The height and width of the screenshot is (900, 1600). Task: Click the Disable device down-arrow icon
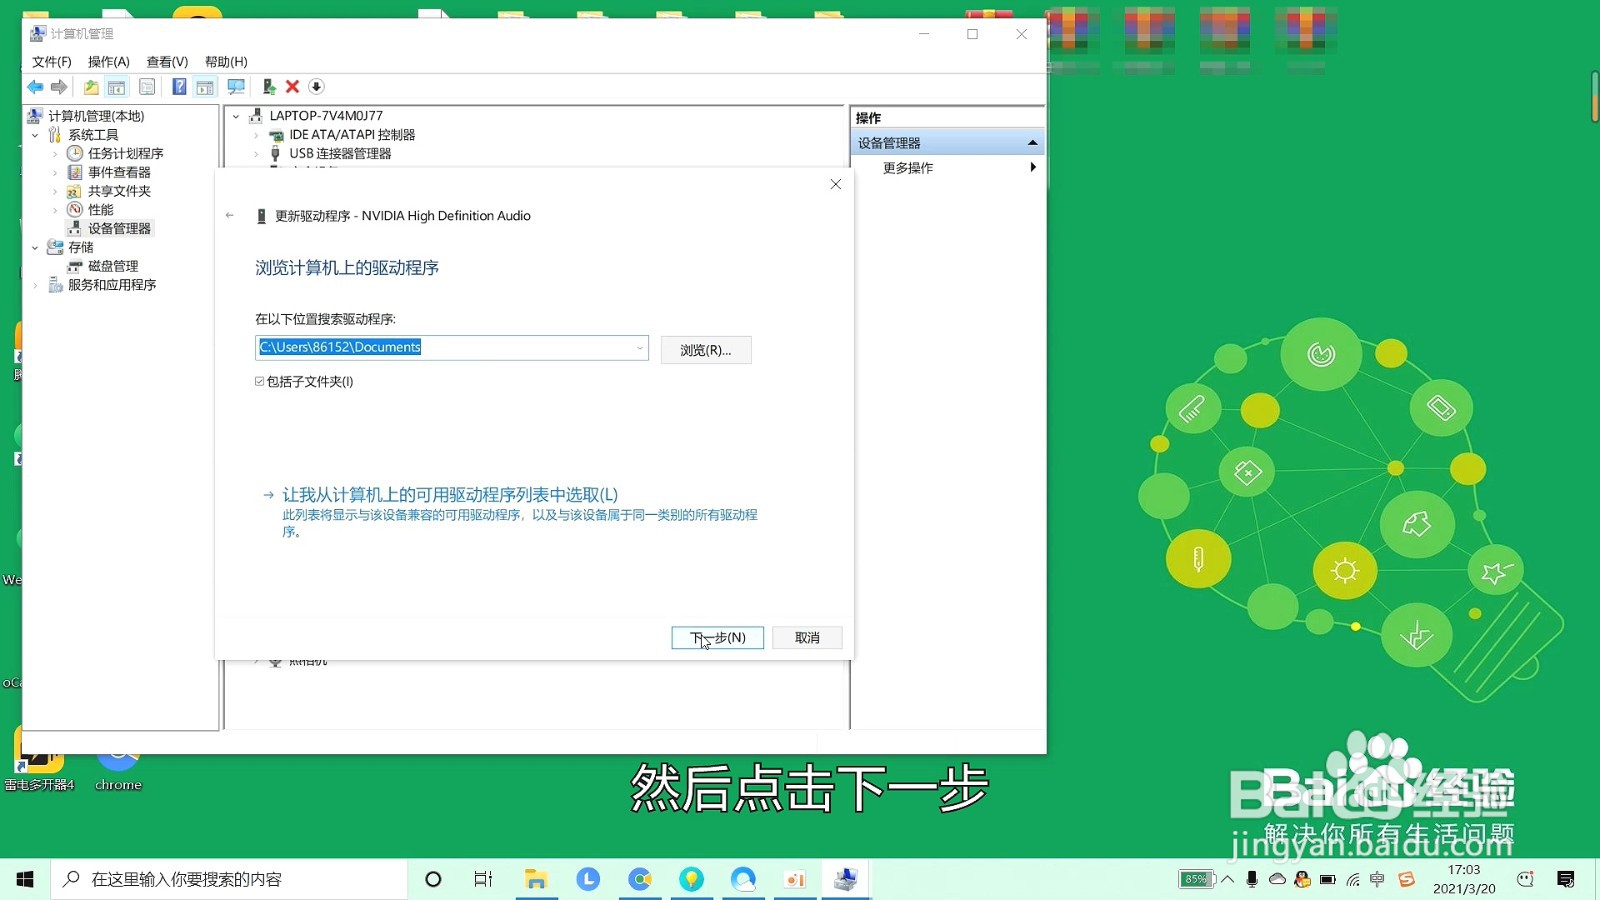(x=316, y=87)
